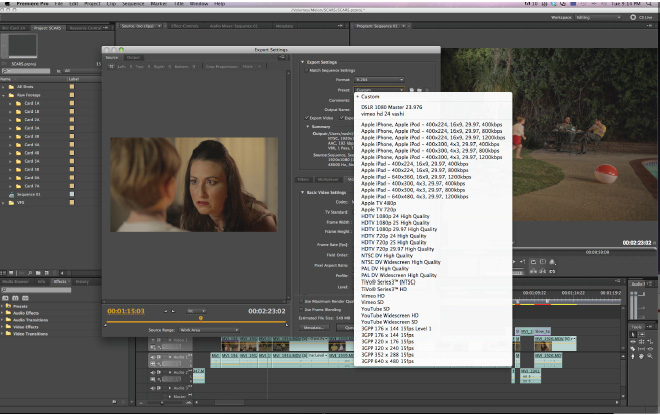Click label color swatch for All Shots
The image size is (660, 415).
pos(72,87)
